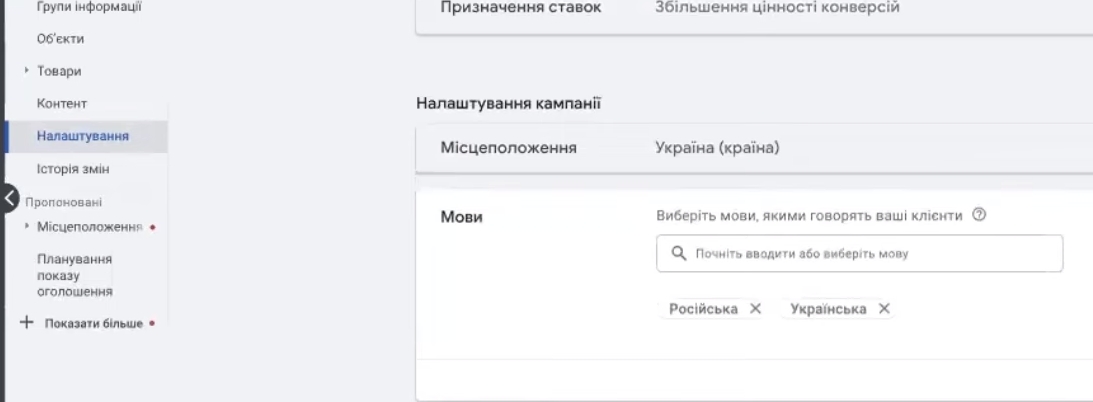Go to Об'єкти section
Screen dimensions: 1093x402
click(x=60, y=39)
